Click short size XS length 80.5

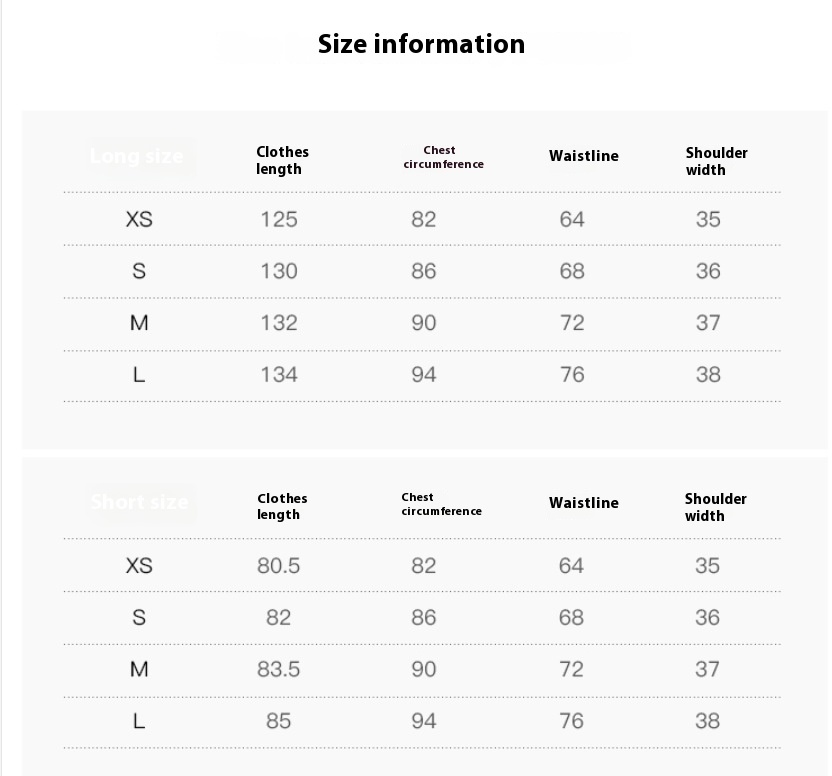coord(279,566)
